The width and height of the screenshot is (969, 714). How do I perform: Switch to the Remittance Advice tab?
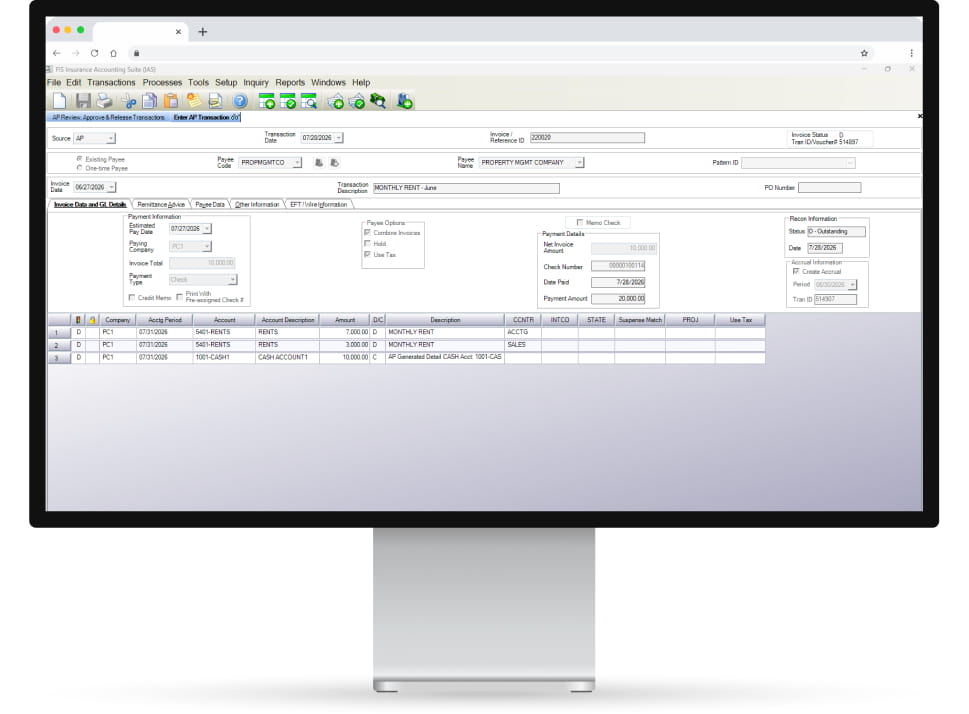161,205
